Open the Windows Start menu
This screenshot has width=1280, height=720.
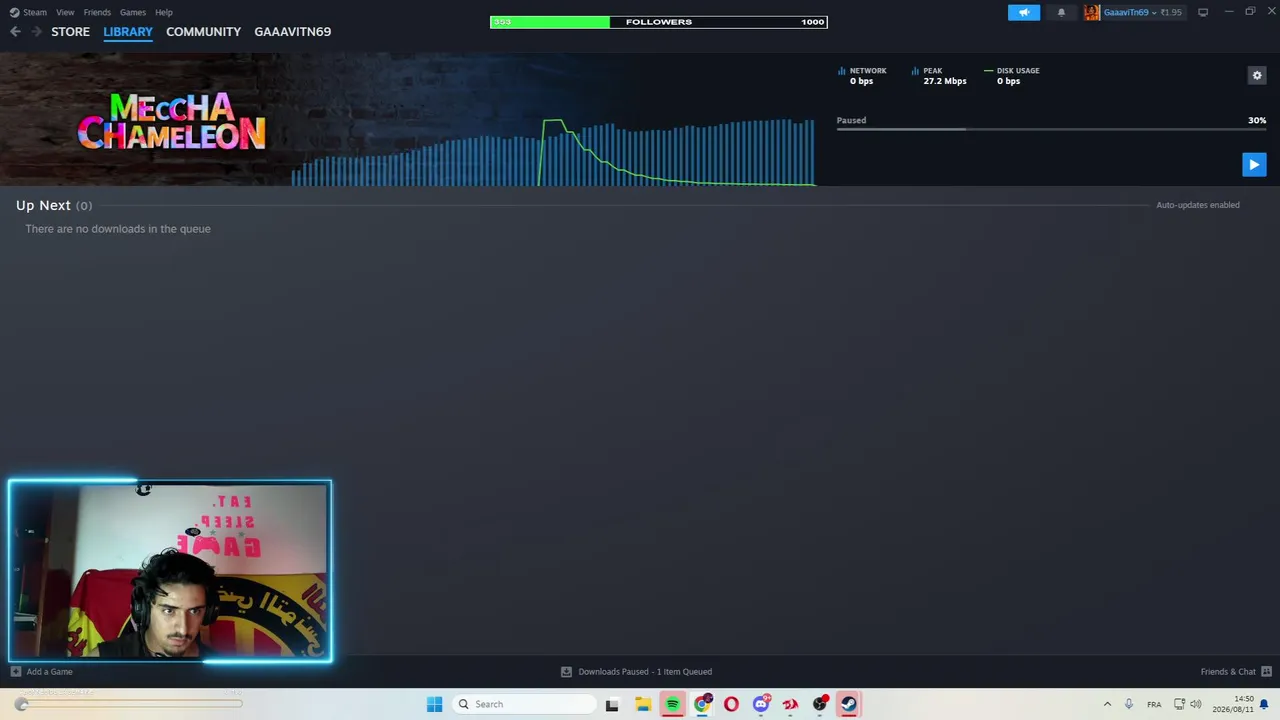click(x=434, y=704)
